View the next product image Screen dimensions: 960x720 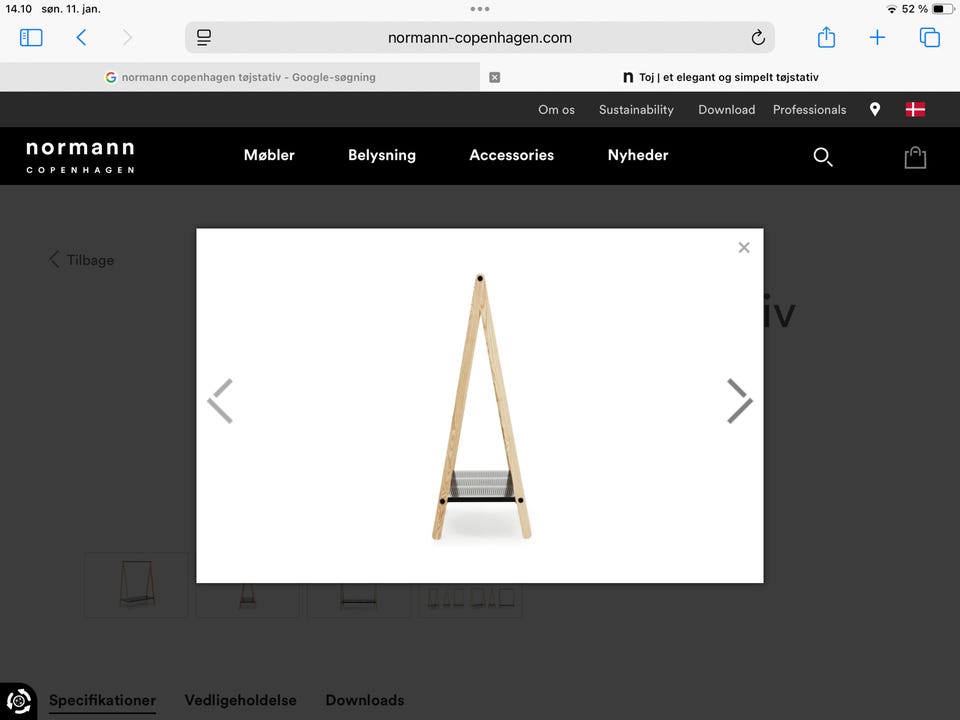[x=739, y=402]
